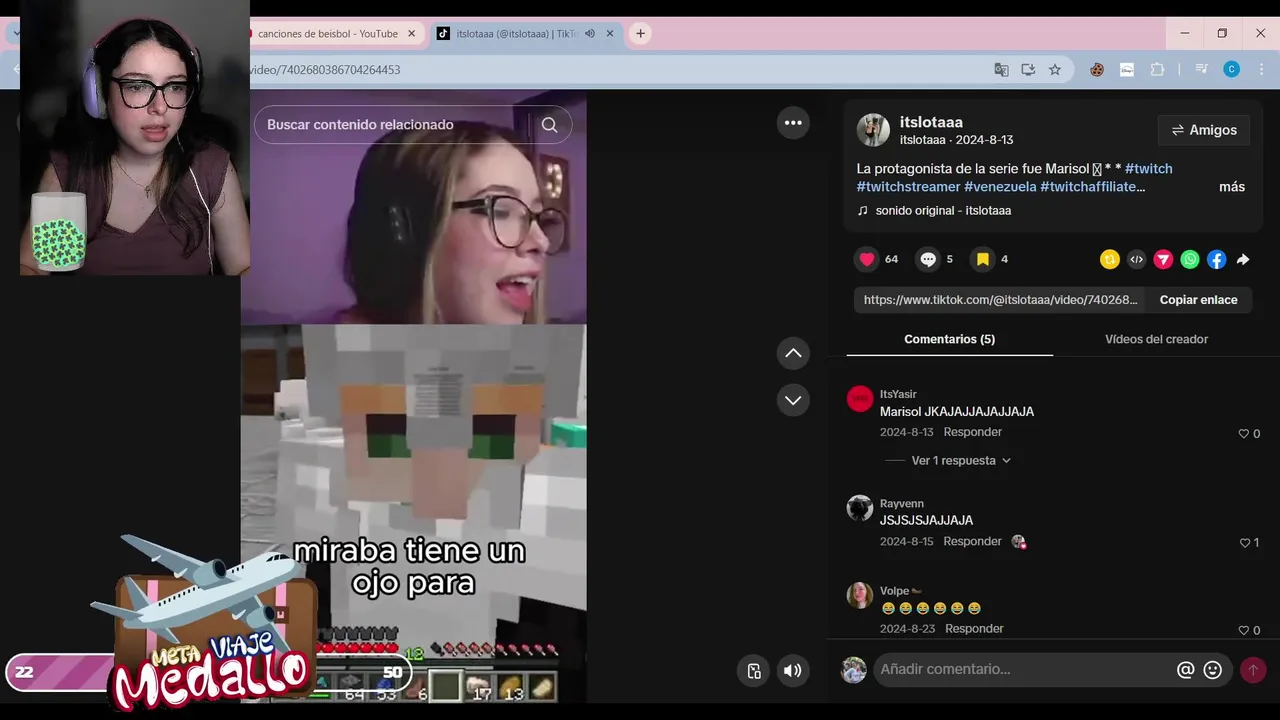The width and height of the screenshot is (1280, 720).
Task: Open ItsYasir's commenter avatar
Action: coord(860,399)
